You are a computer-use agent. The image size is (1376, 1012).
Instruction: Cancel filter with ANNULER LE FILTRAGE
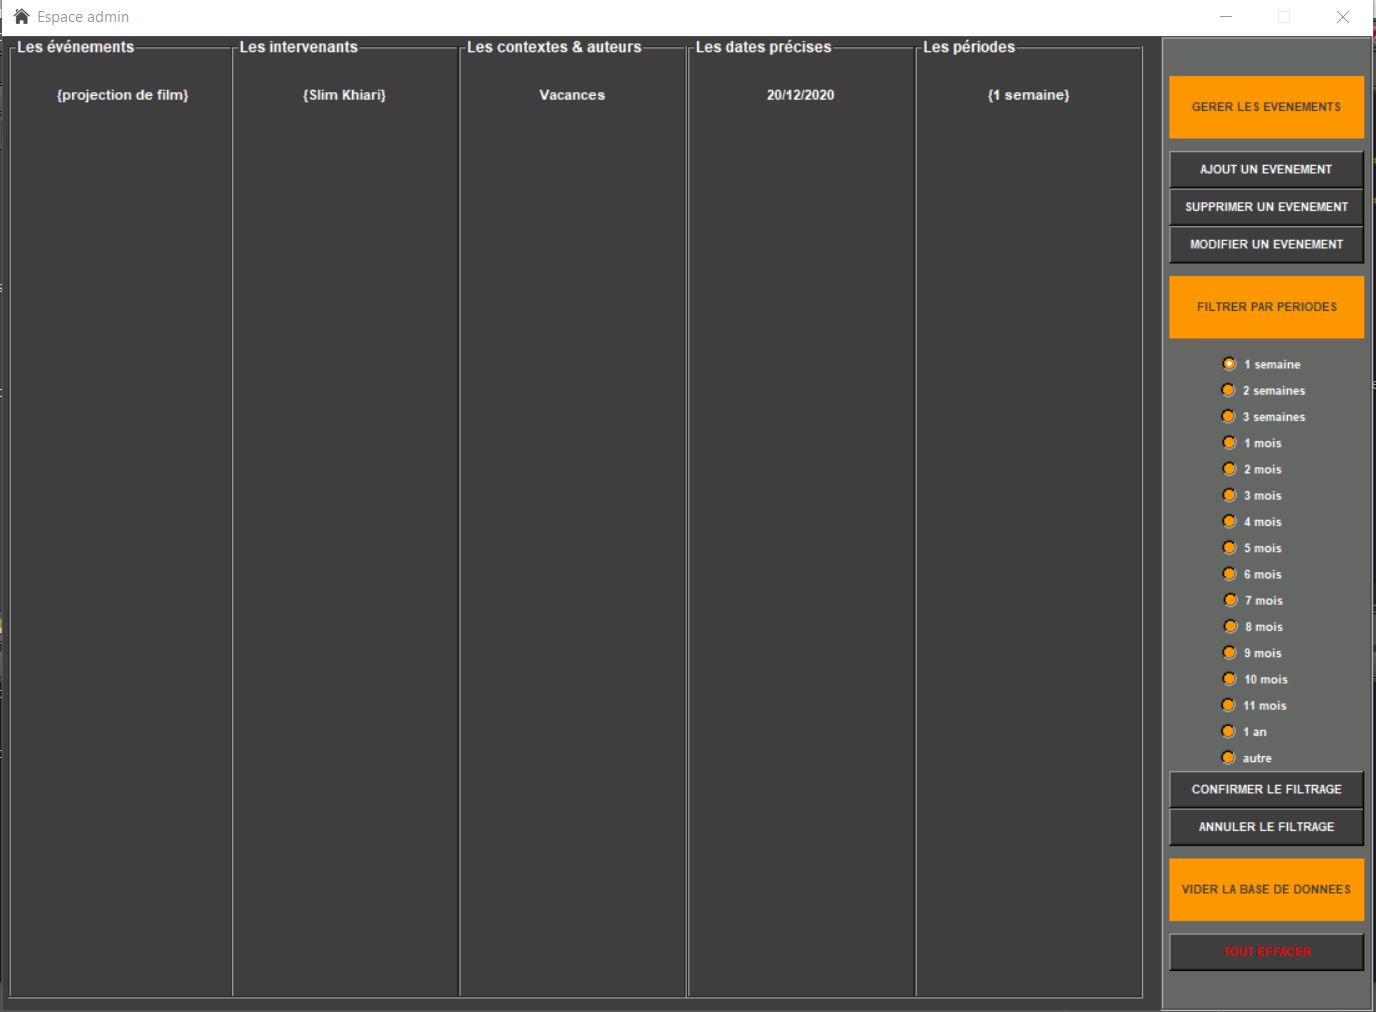[x=1266, y=827]
